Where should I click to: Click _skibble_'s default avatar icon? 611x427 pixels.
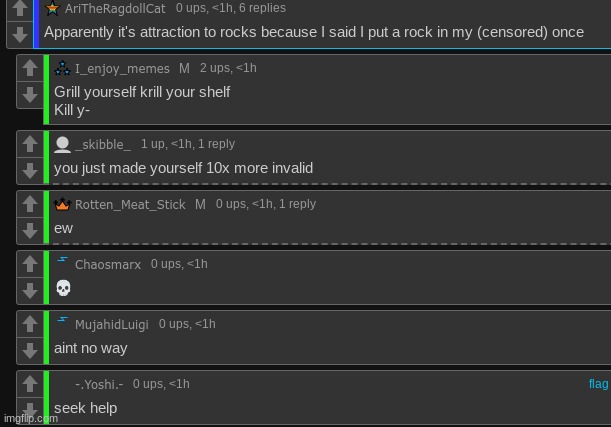point(62,144)
